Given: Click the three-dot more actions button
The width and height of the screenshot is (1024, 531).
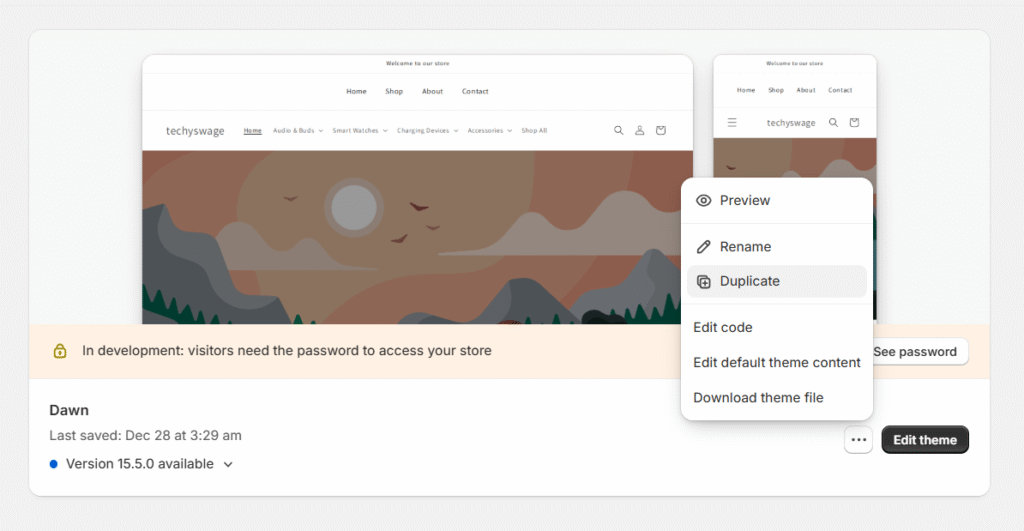Looking at the screenshot, I should pos(859,440).
